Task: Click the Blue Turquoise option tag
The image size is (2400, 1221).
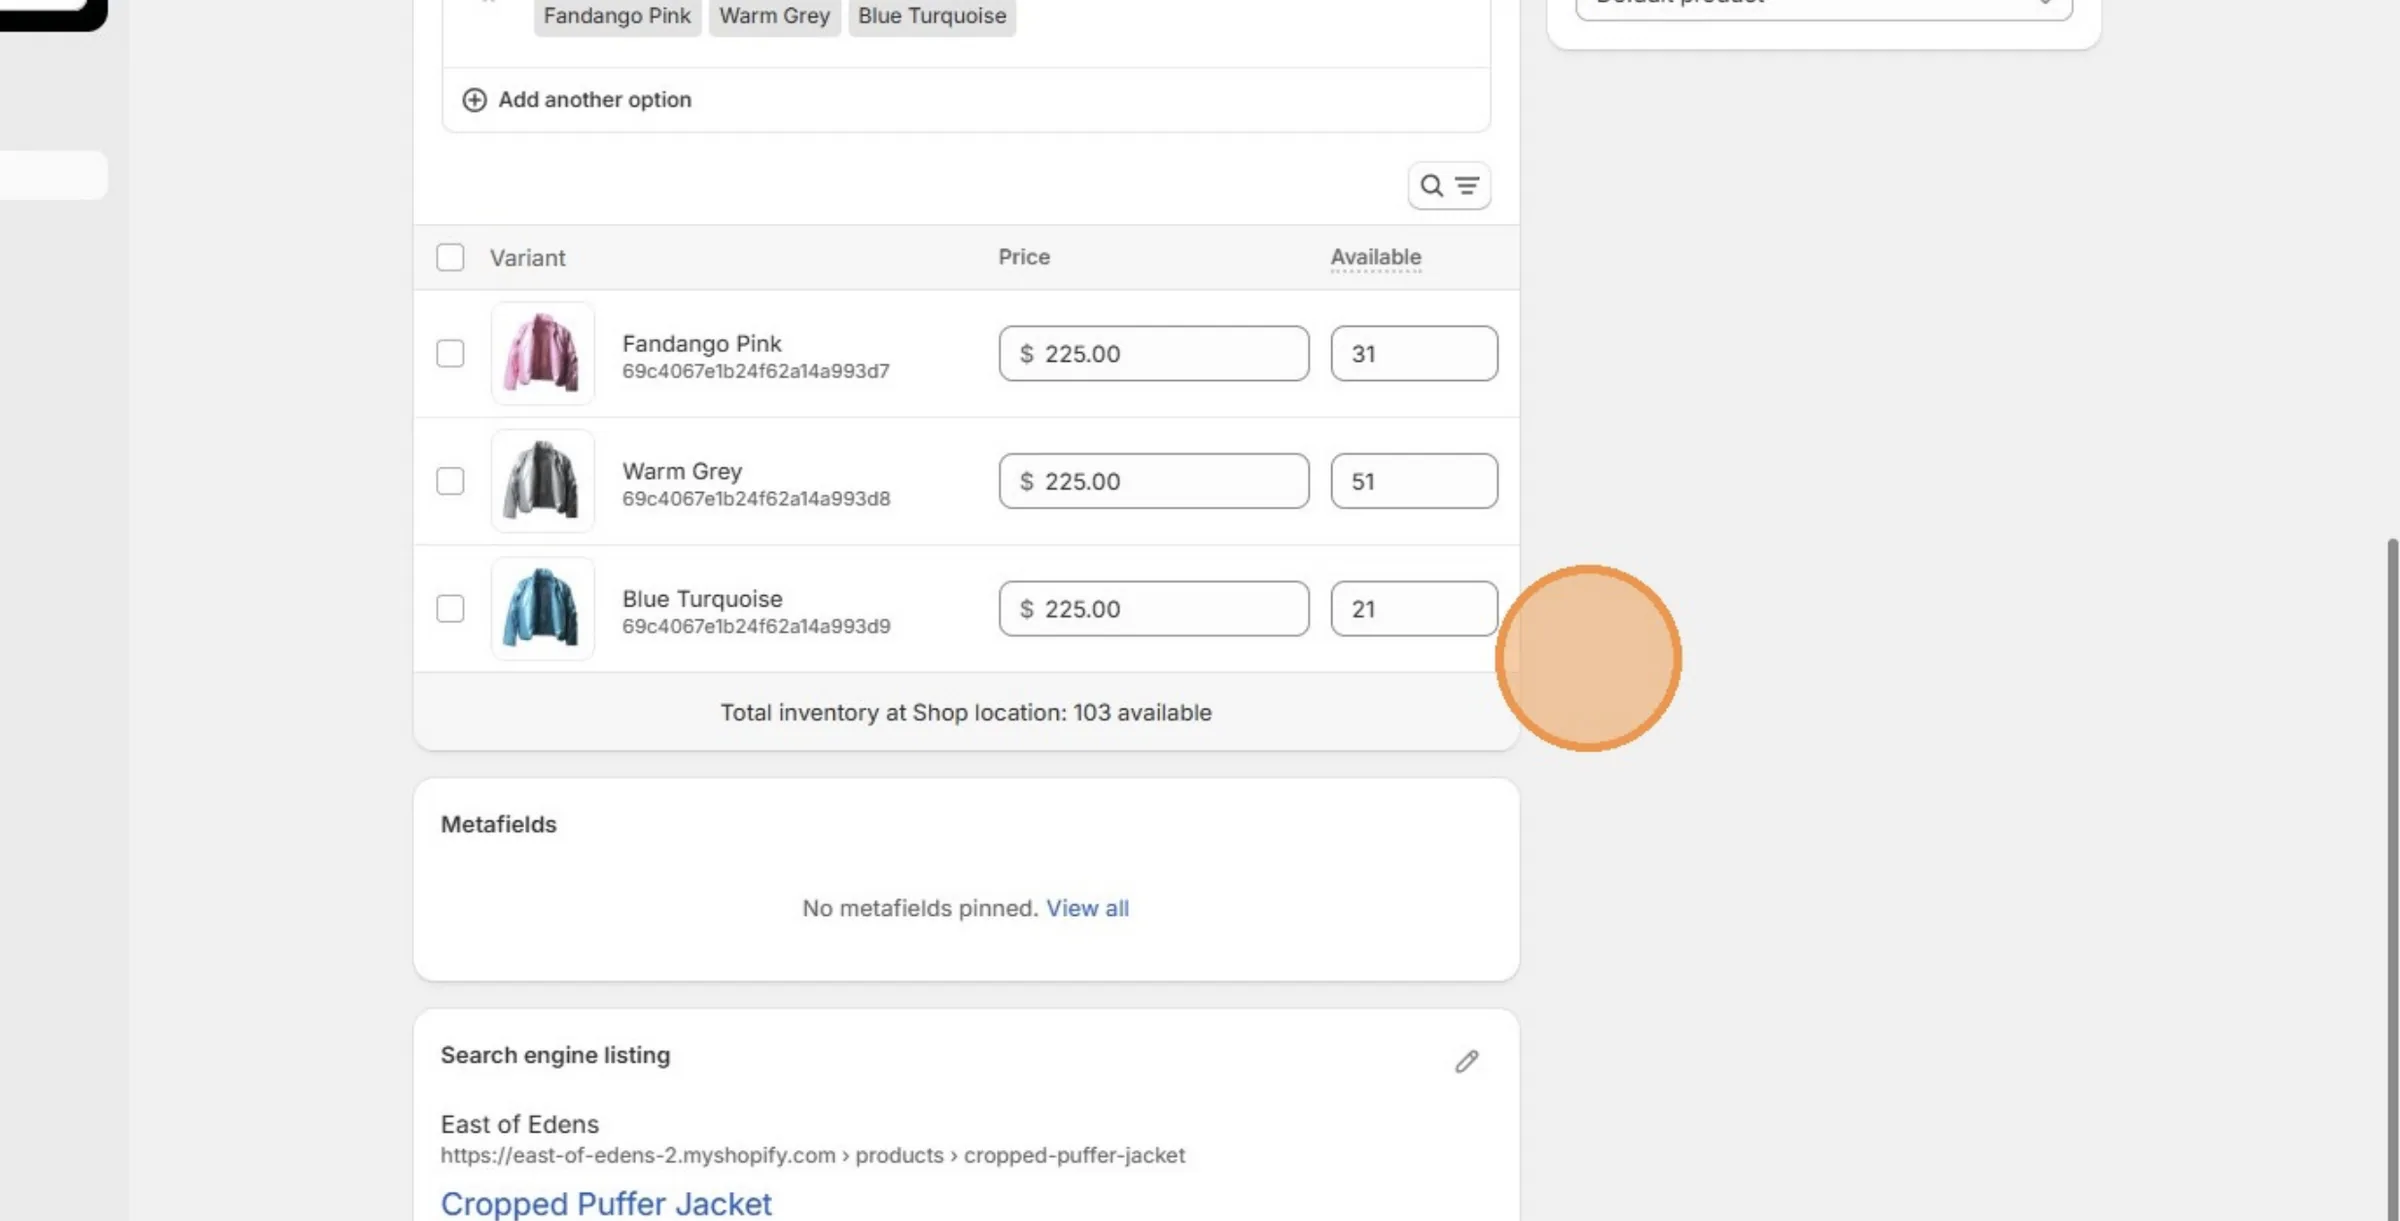Action: 932,16
